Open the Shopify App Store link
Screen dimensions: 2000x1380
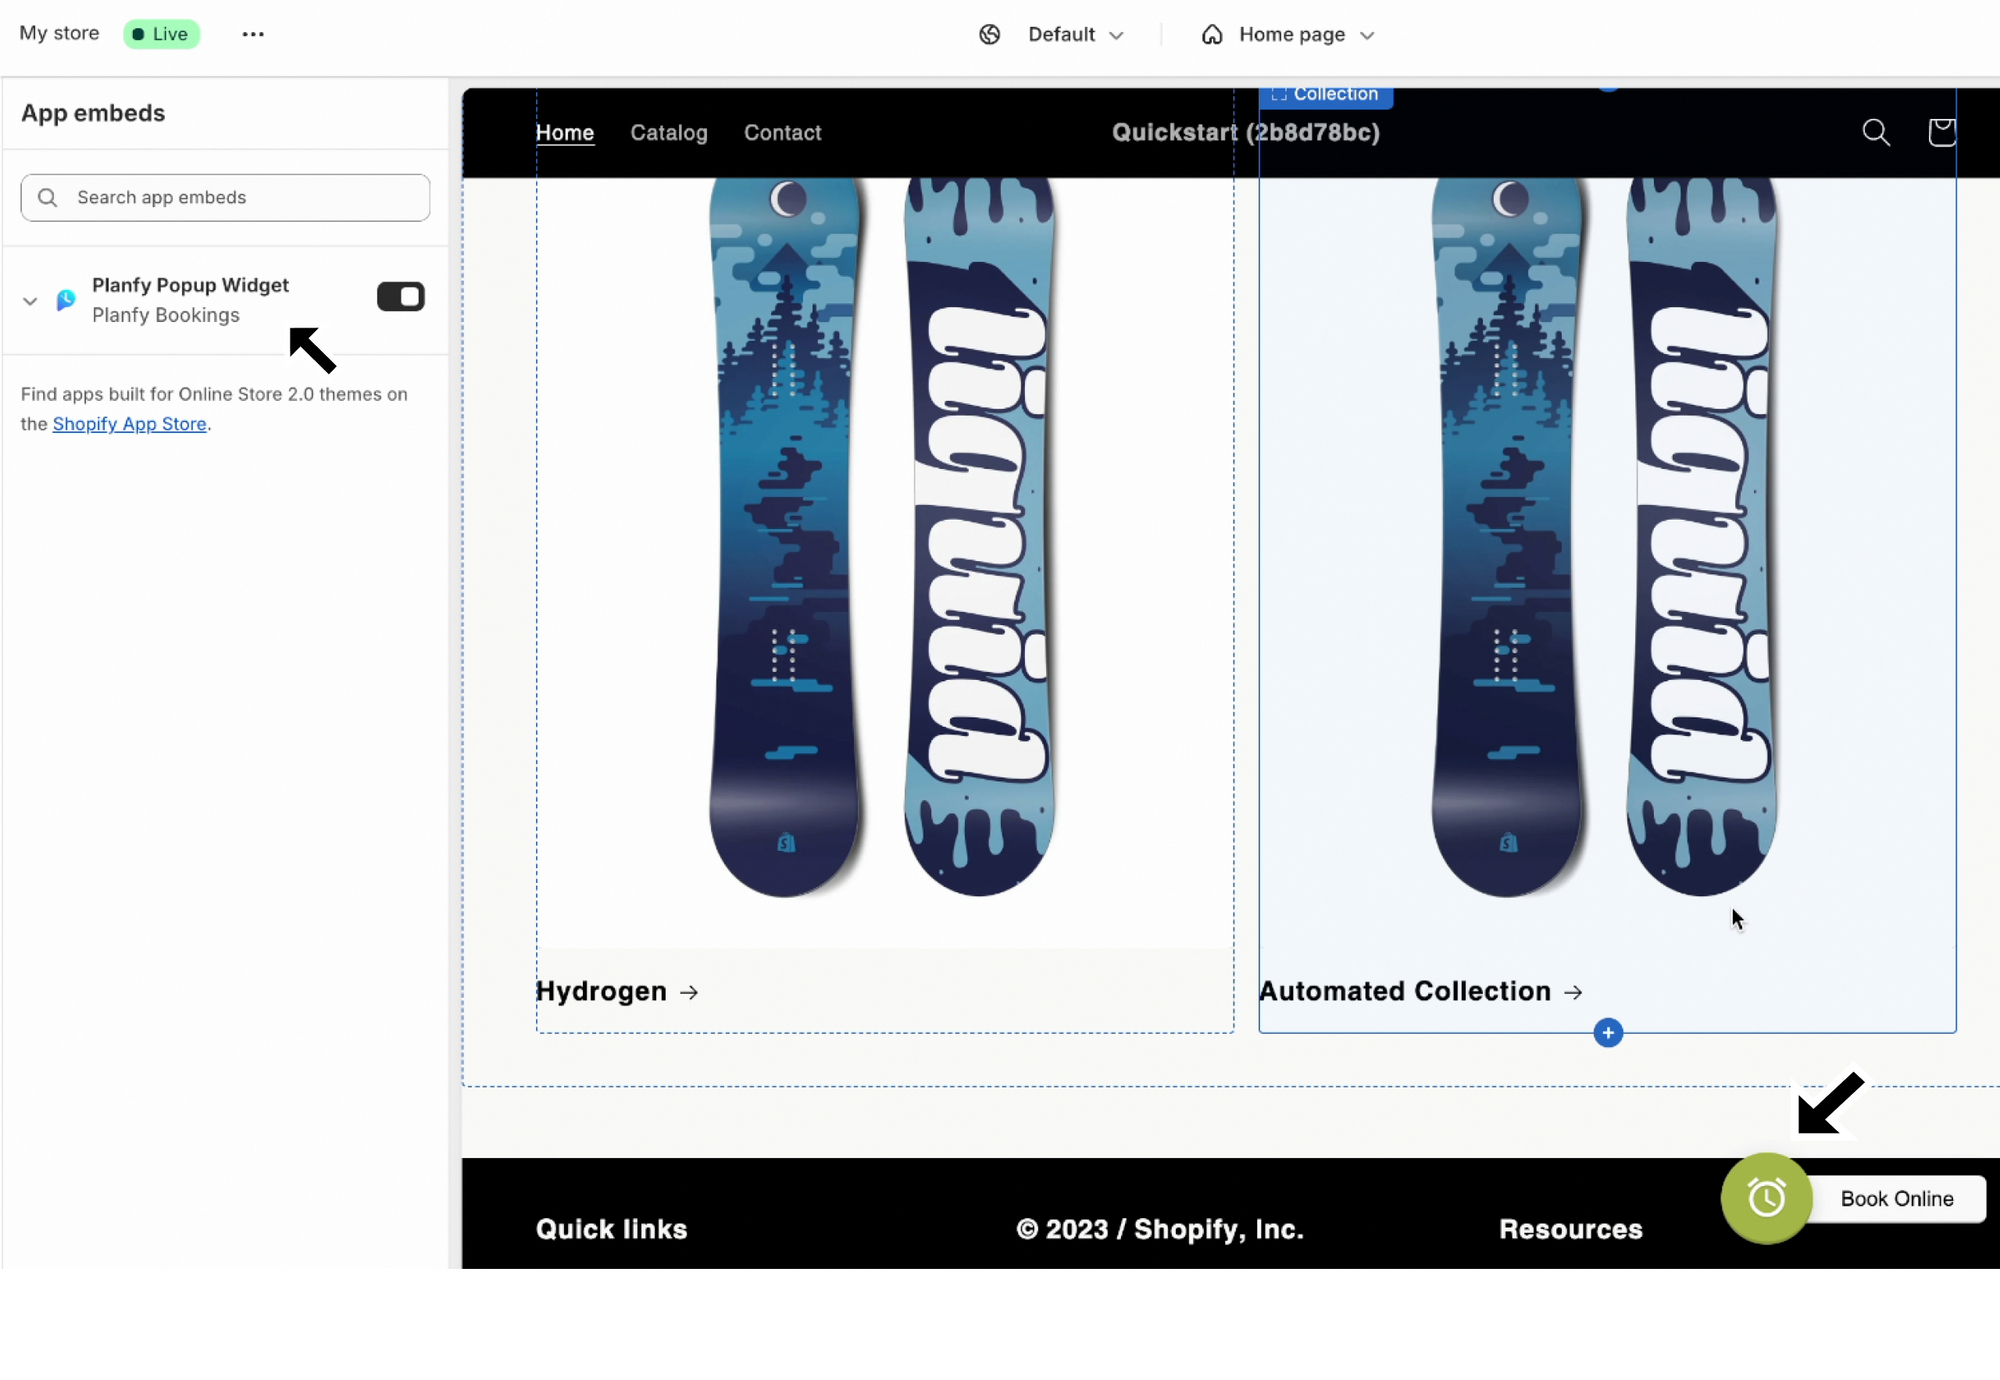[x=130, y=424]
